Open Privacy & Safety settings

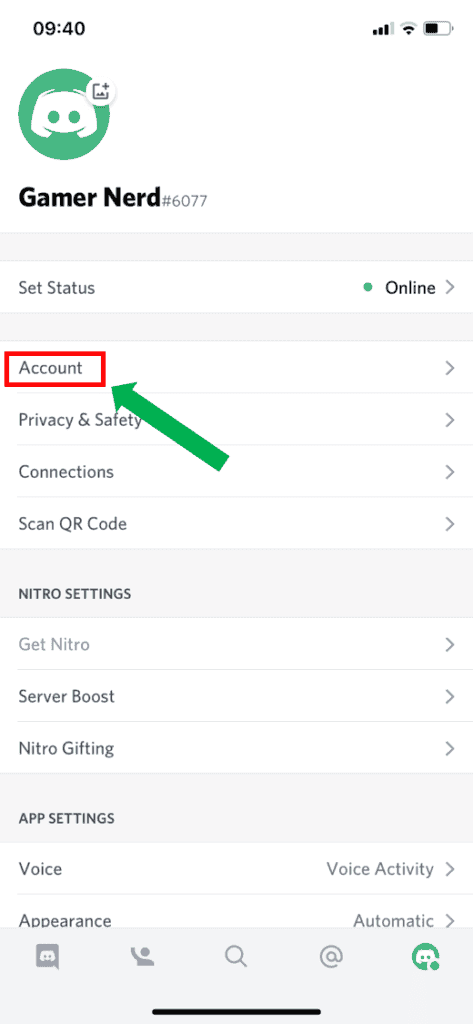point(236,419)
